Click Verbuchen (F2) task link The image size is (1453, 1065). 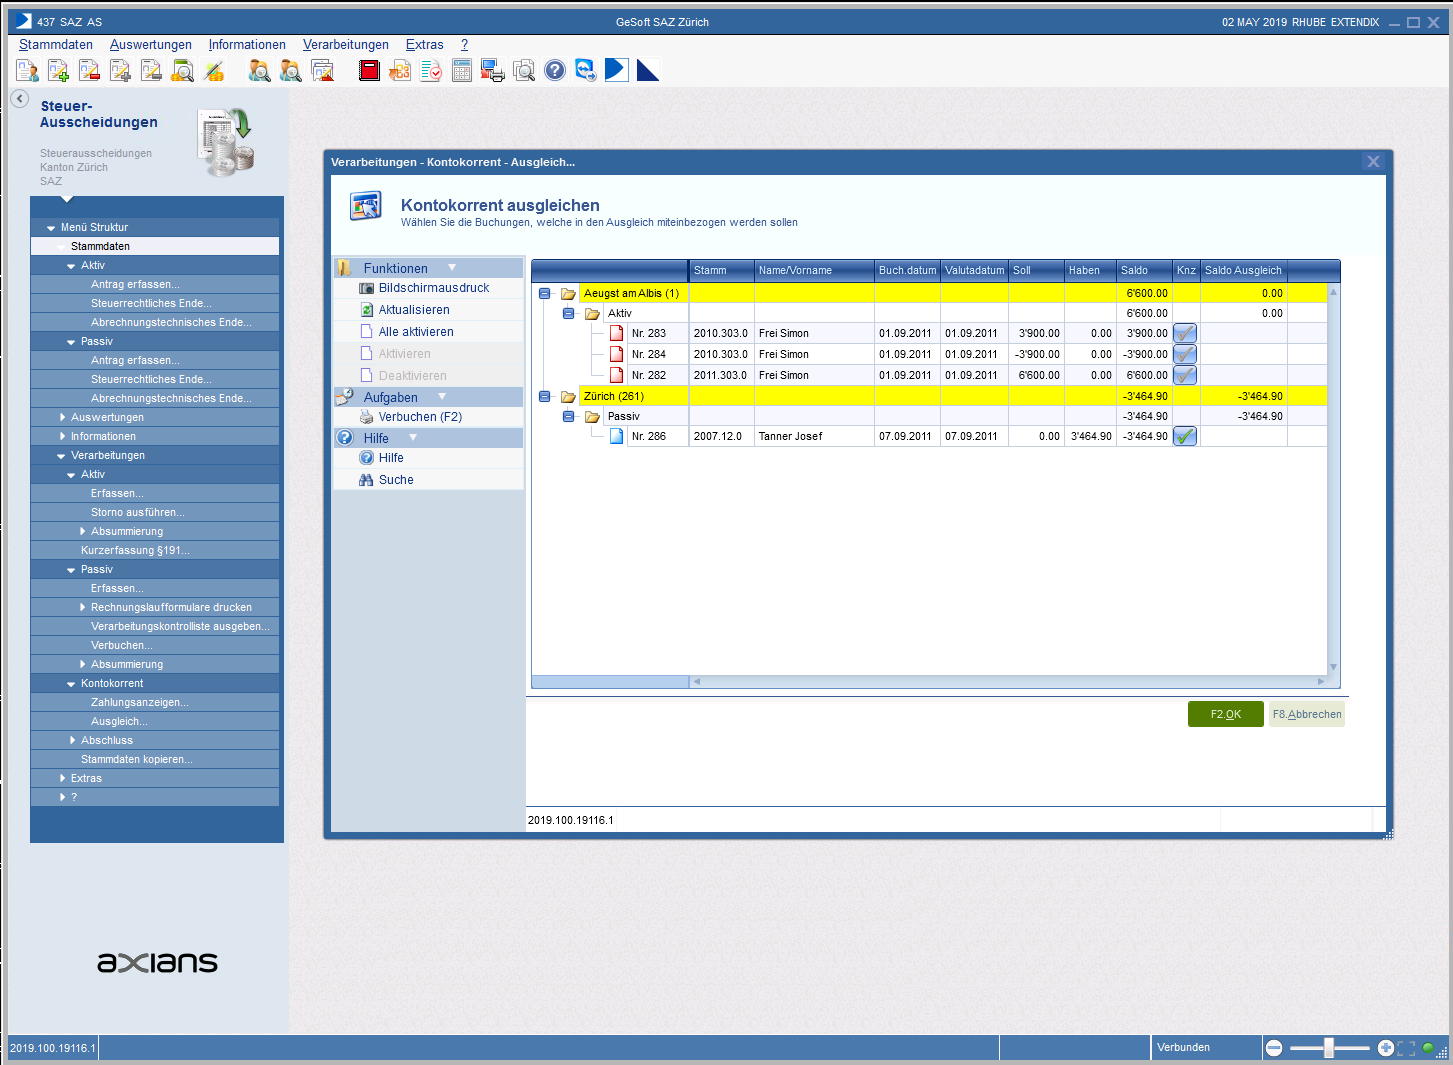[x=420, y=417]
